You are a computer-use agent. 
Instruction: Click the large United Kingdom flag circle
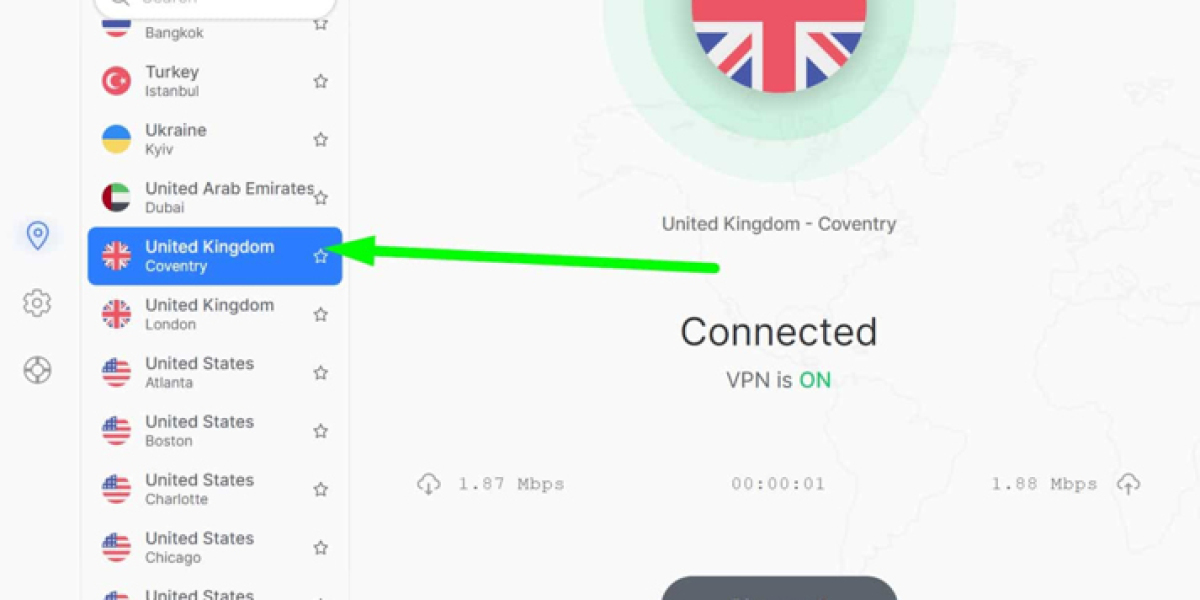[x=779, y=40]
